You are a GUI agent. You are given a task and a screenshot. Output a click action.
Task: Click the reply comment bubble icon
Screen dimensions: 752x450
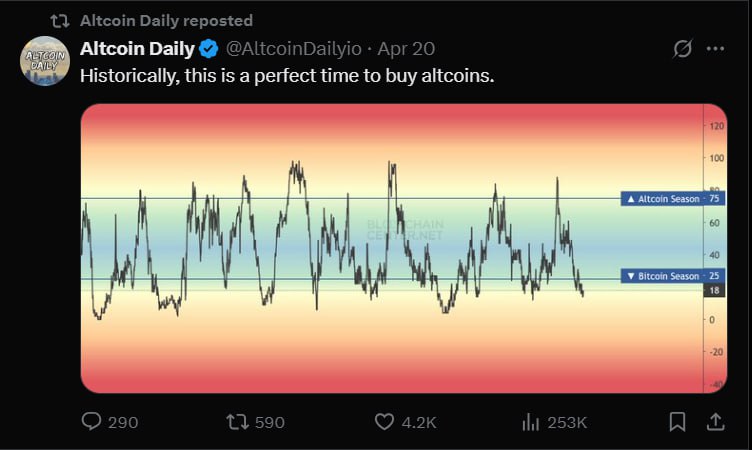(x=91, y=421)
